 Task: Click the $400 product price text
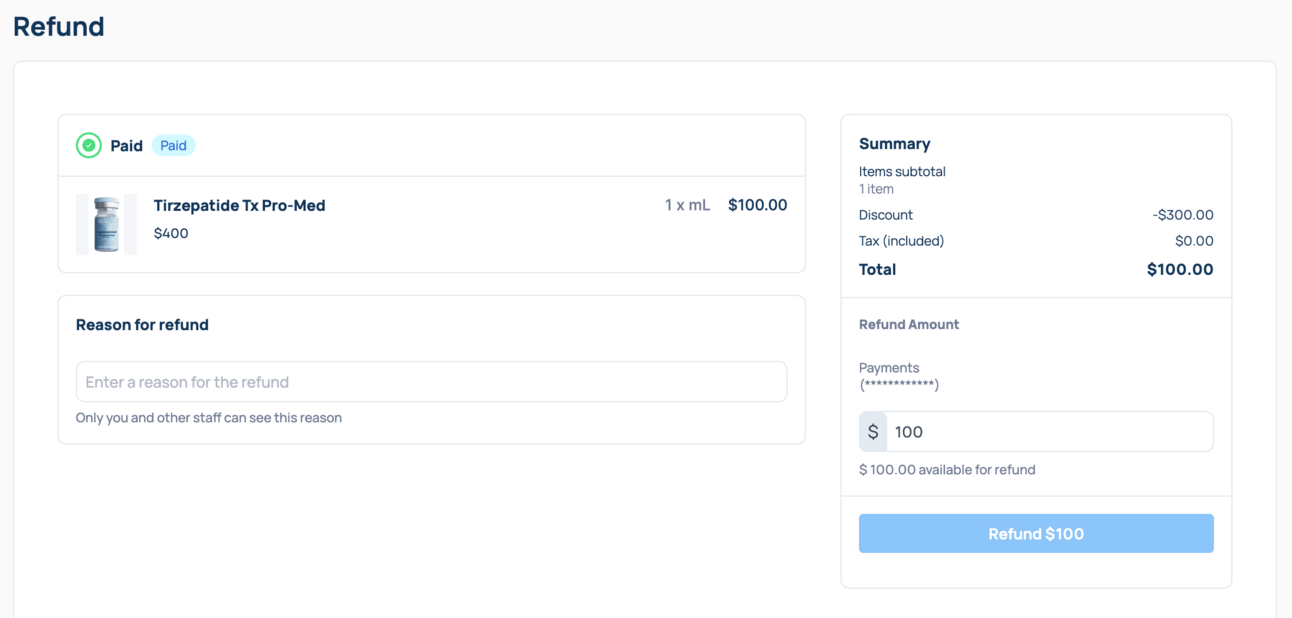point(171,234)
